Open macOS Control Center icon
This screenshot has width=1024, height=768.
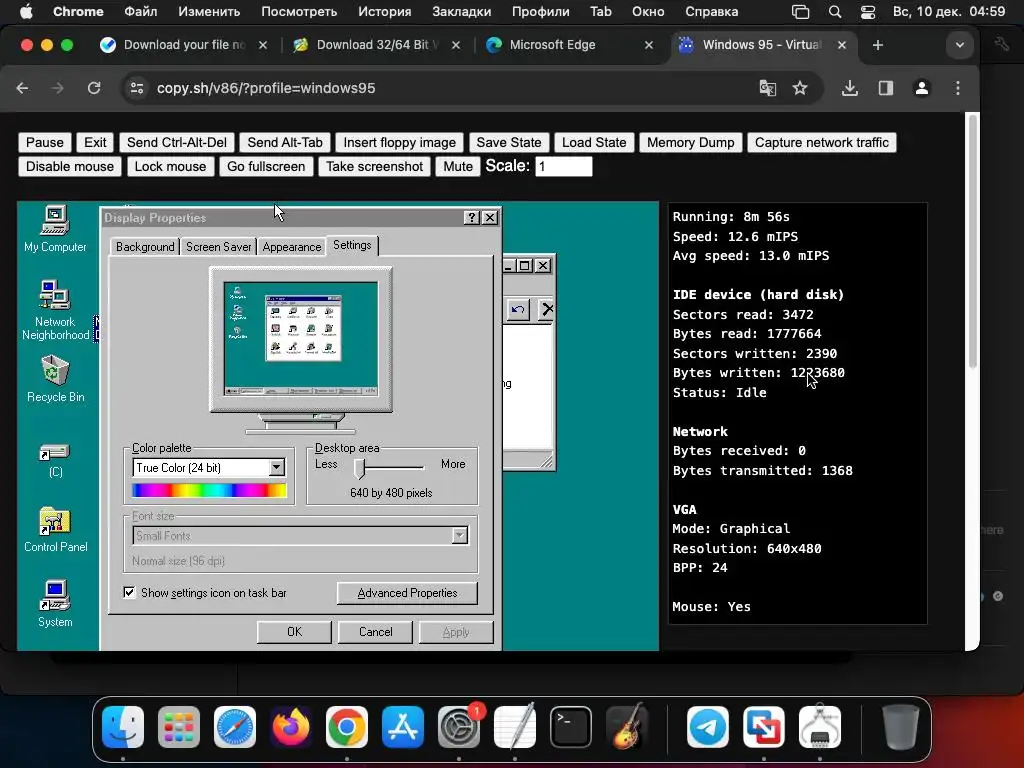click(867, 12)
